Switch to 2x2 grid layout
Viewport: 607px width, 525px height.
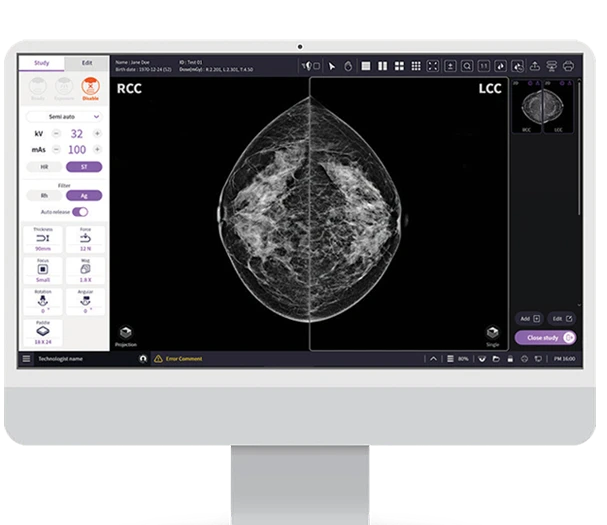coord(399,66)
